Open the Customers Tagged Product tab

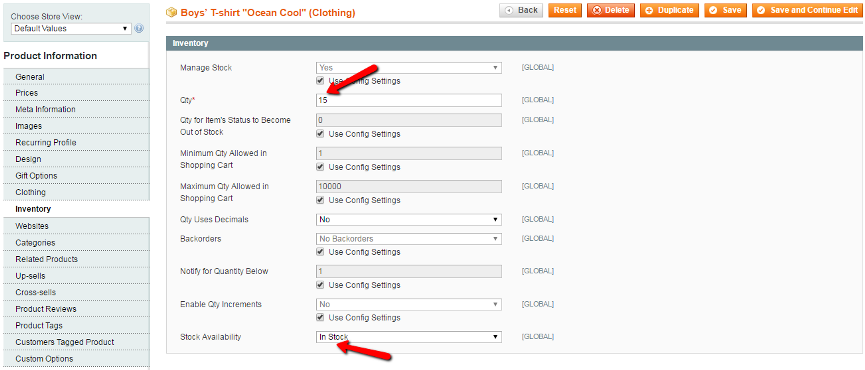[x=76, y=342]
